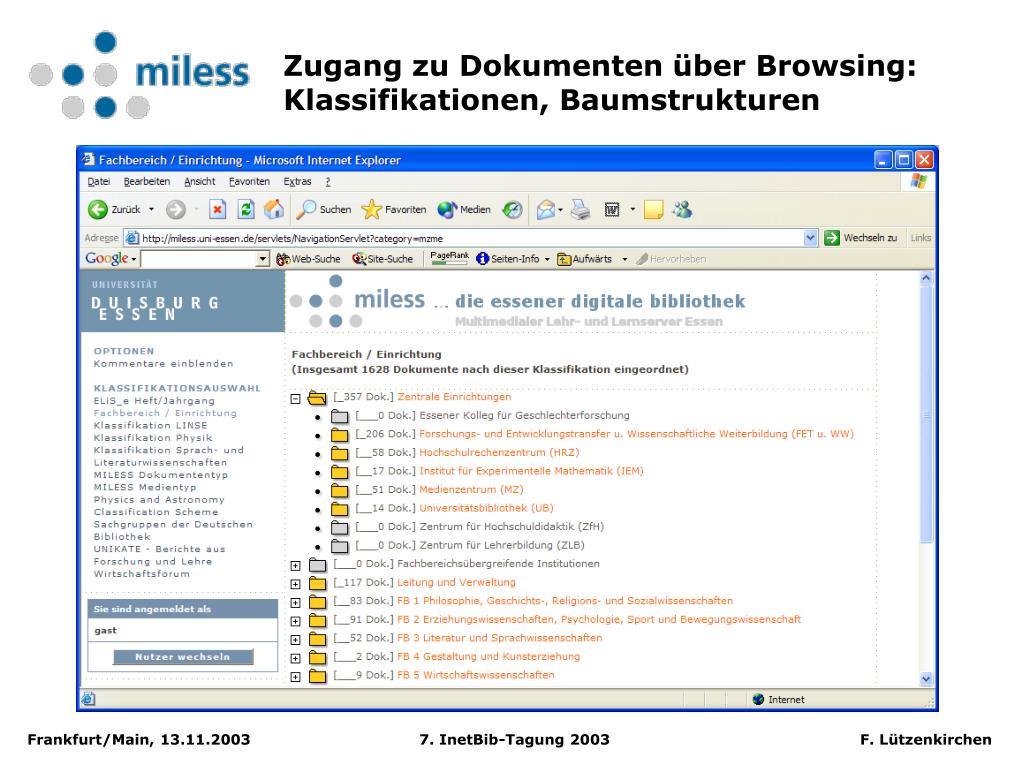Viewport: 1024px width, 768px height.
Task: Open the Messenger people icon
Action: (682, 210)
